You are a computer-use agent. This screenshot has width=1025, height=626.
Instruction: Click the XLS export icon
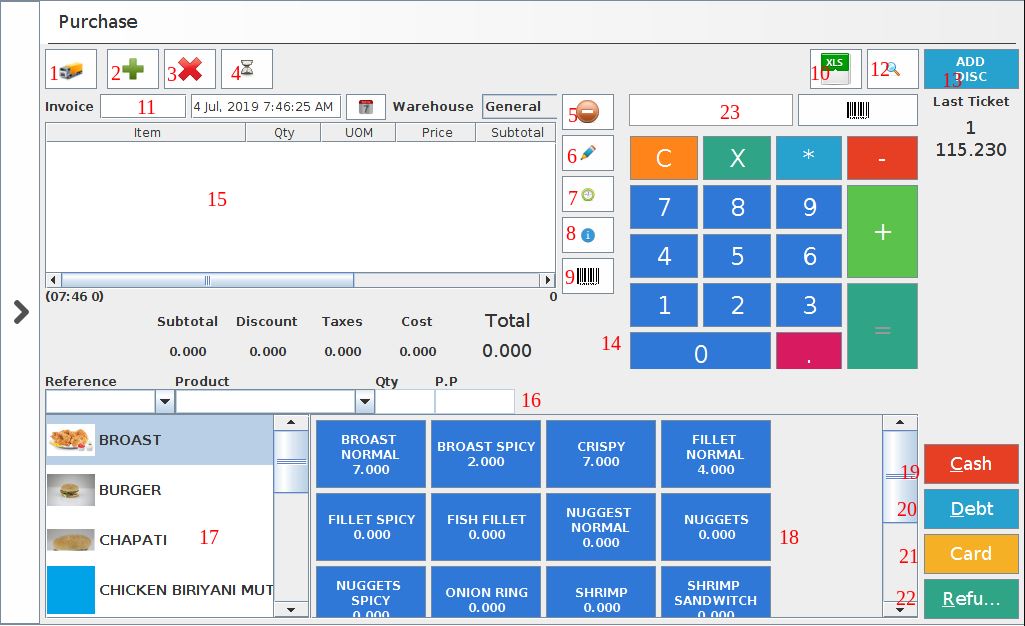click(x=835, y=69)
